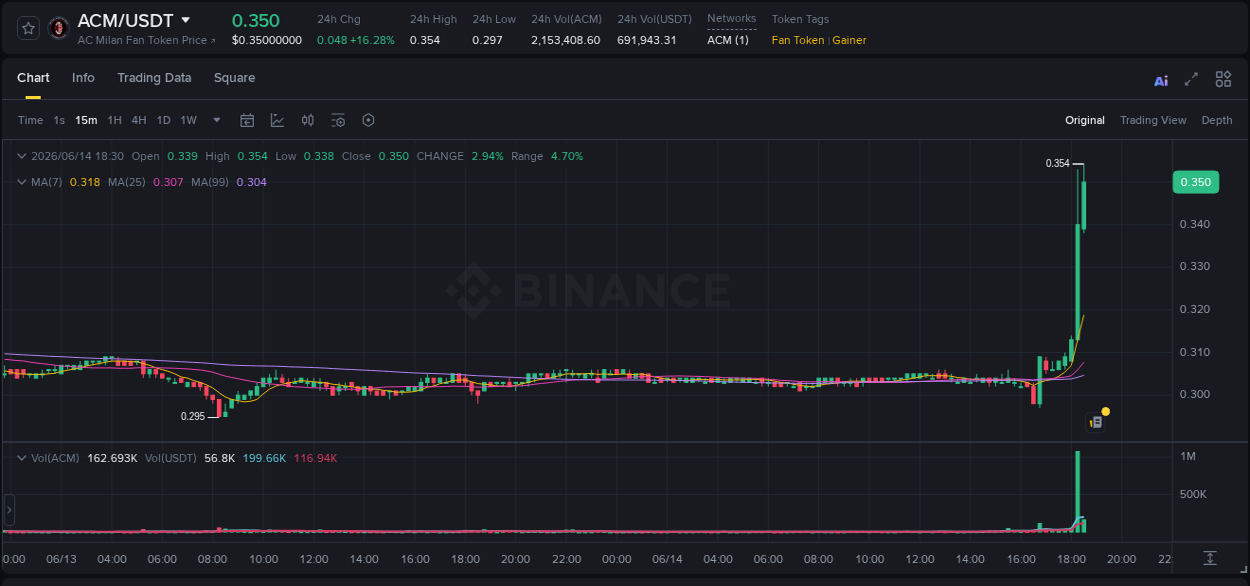The image size is (1250, 586).
Task: Click the 24h Low value 0.297
Action: tap(488, 40)
